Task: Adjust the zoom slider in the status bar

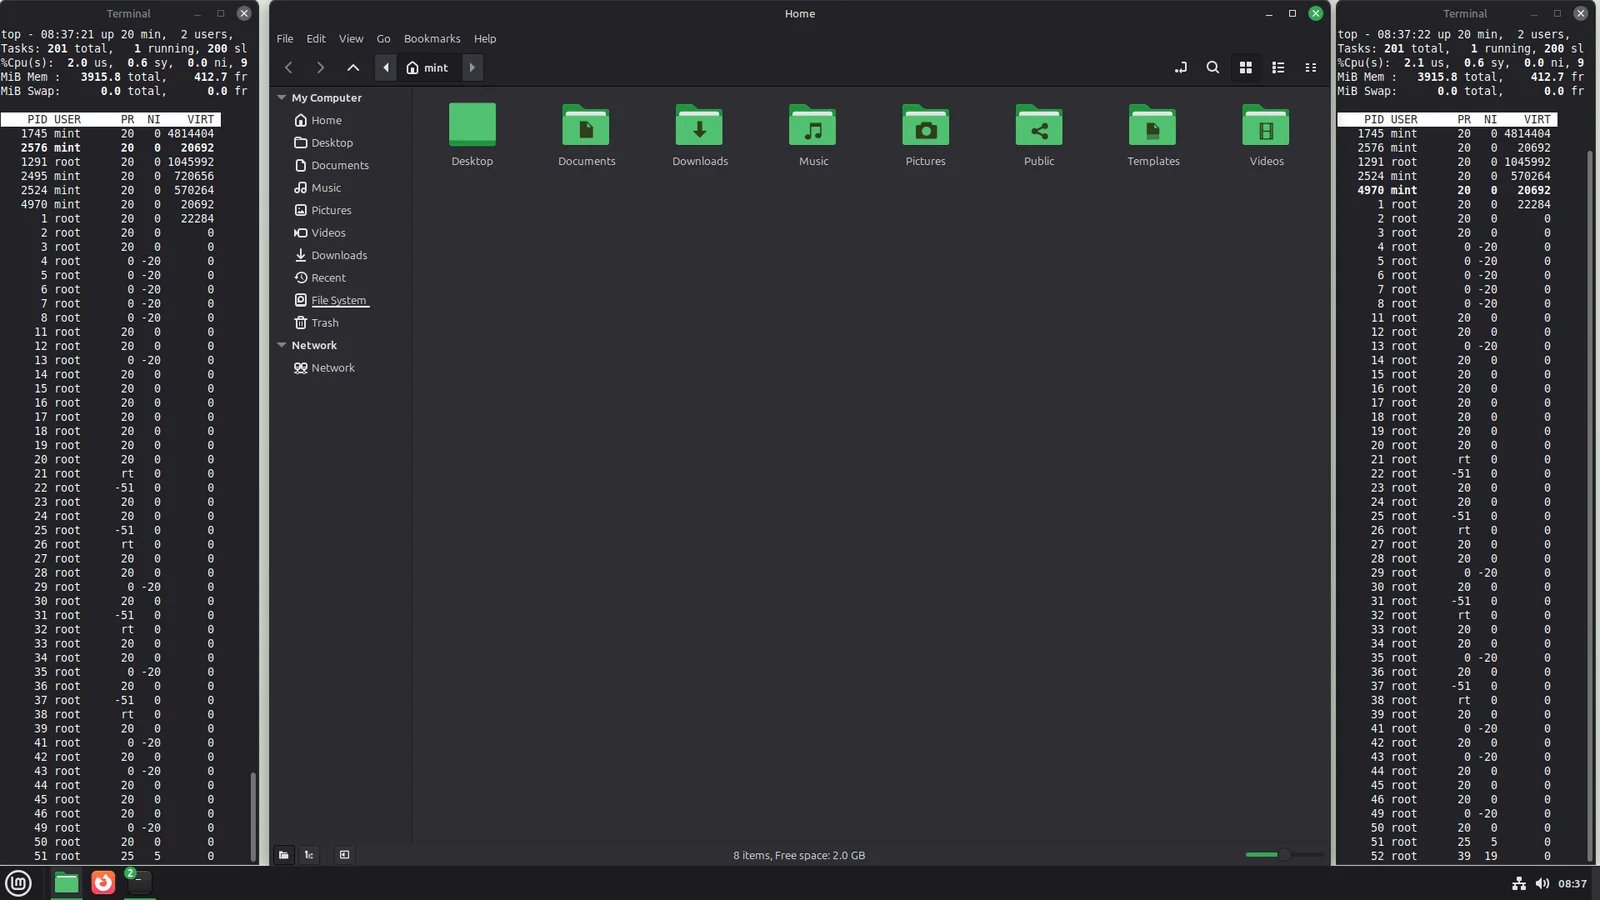Action: tap(1284, 855)
